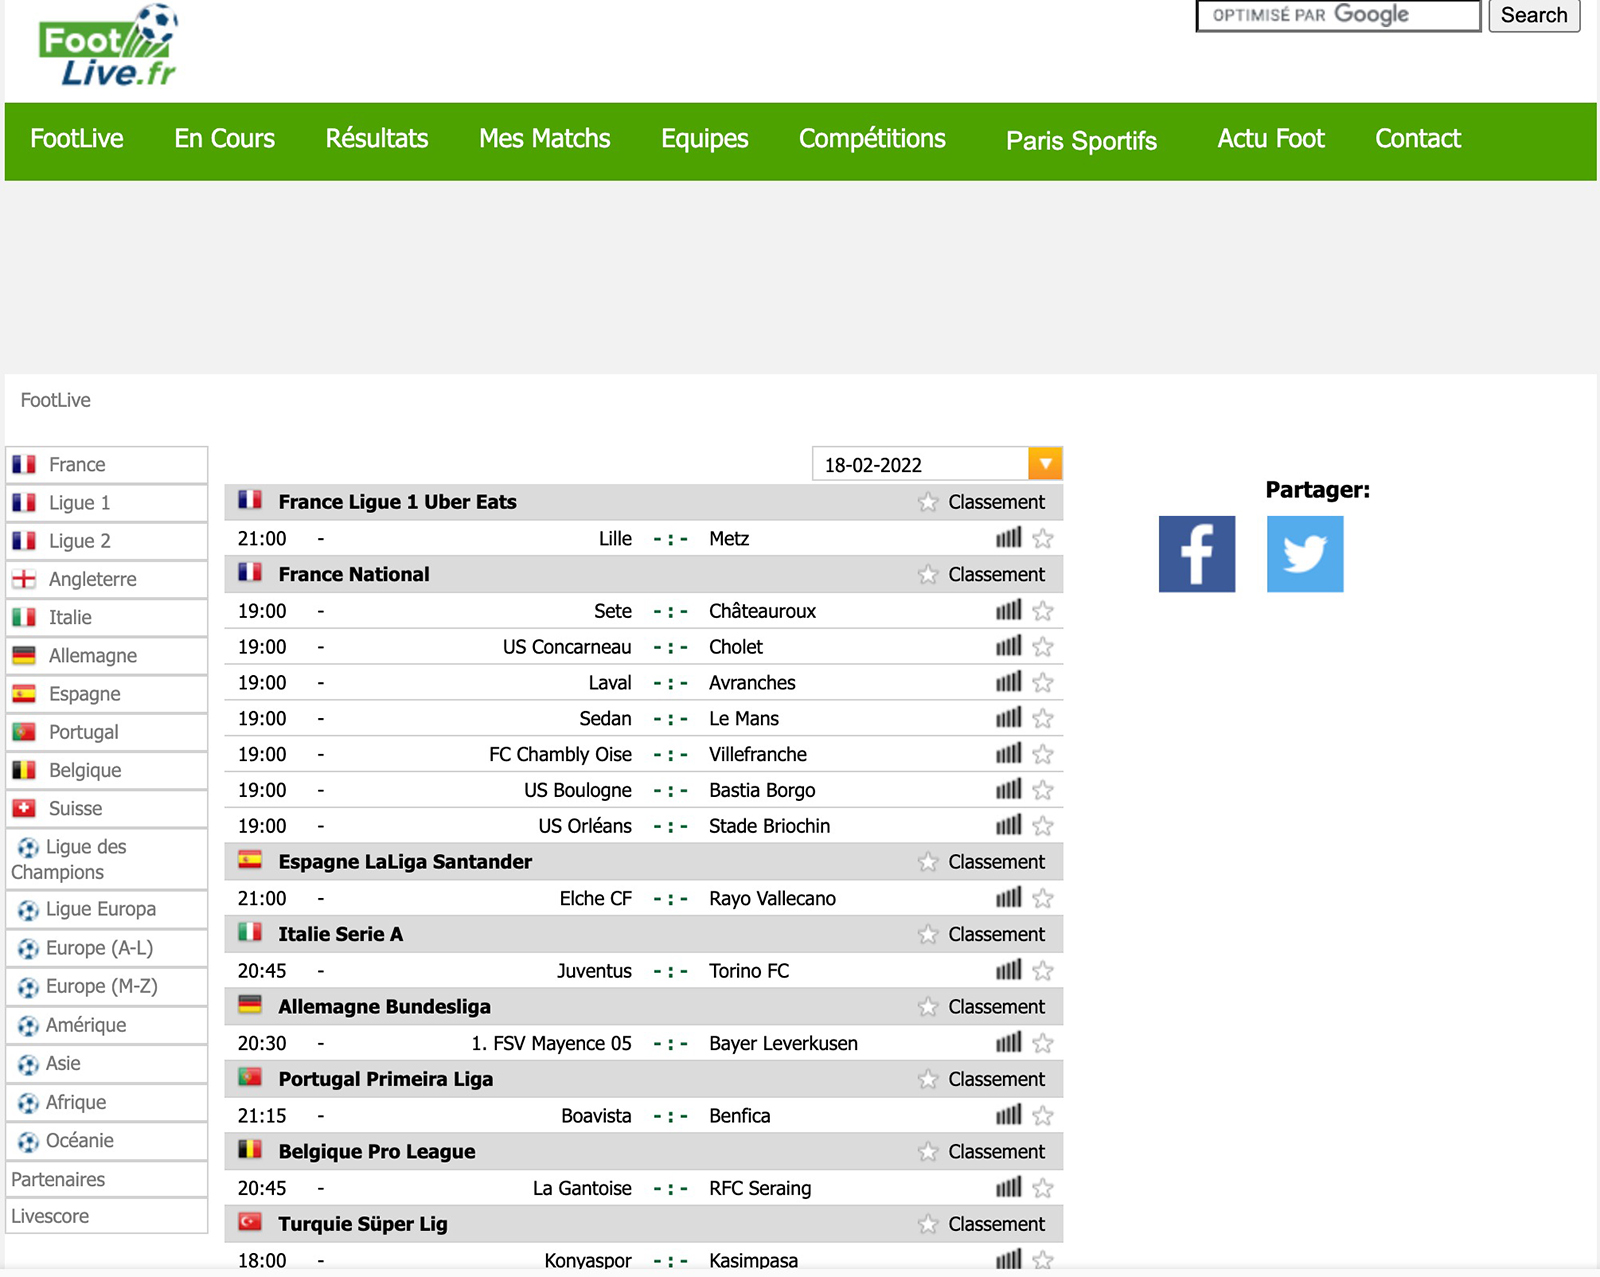Open stats bars for La Gantoise - RFC Seraing

1009,1188
